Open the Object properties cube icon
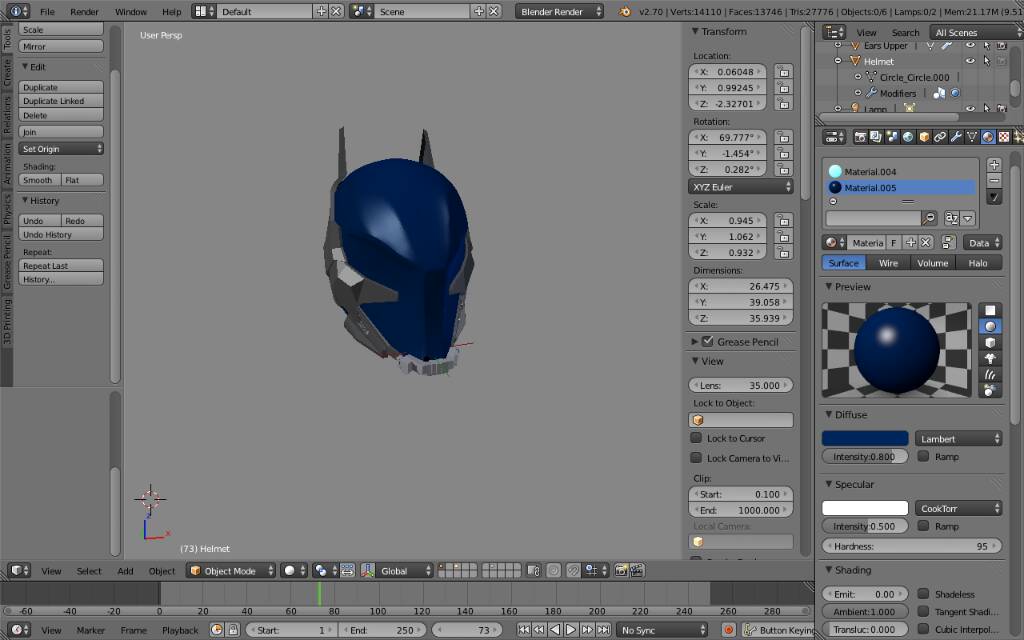 click(x=924, y=137)
